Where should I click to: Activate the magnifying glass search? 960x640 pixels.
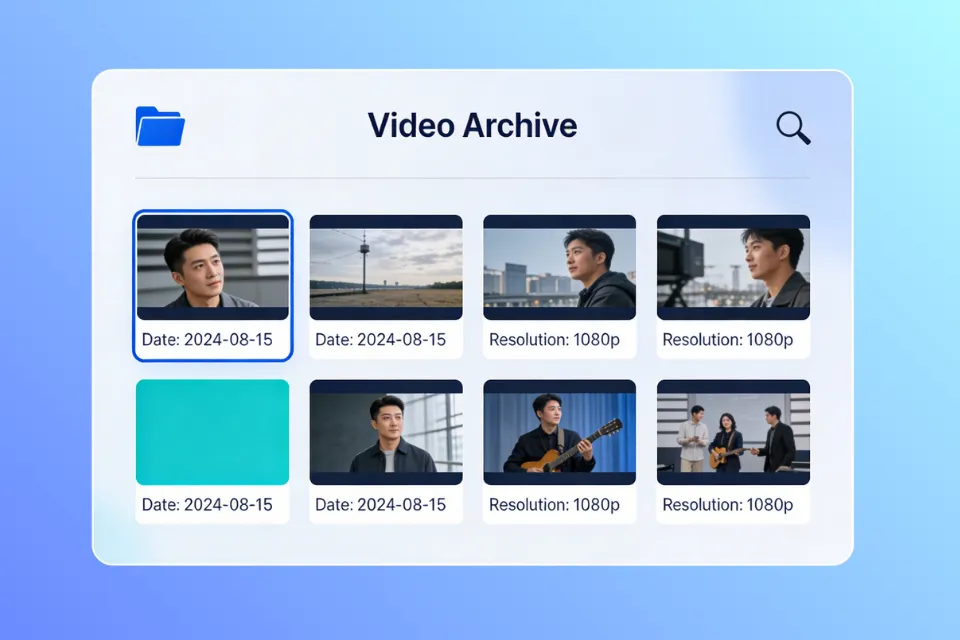click(x=792, y=128)
